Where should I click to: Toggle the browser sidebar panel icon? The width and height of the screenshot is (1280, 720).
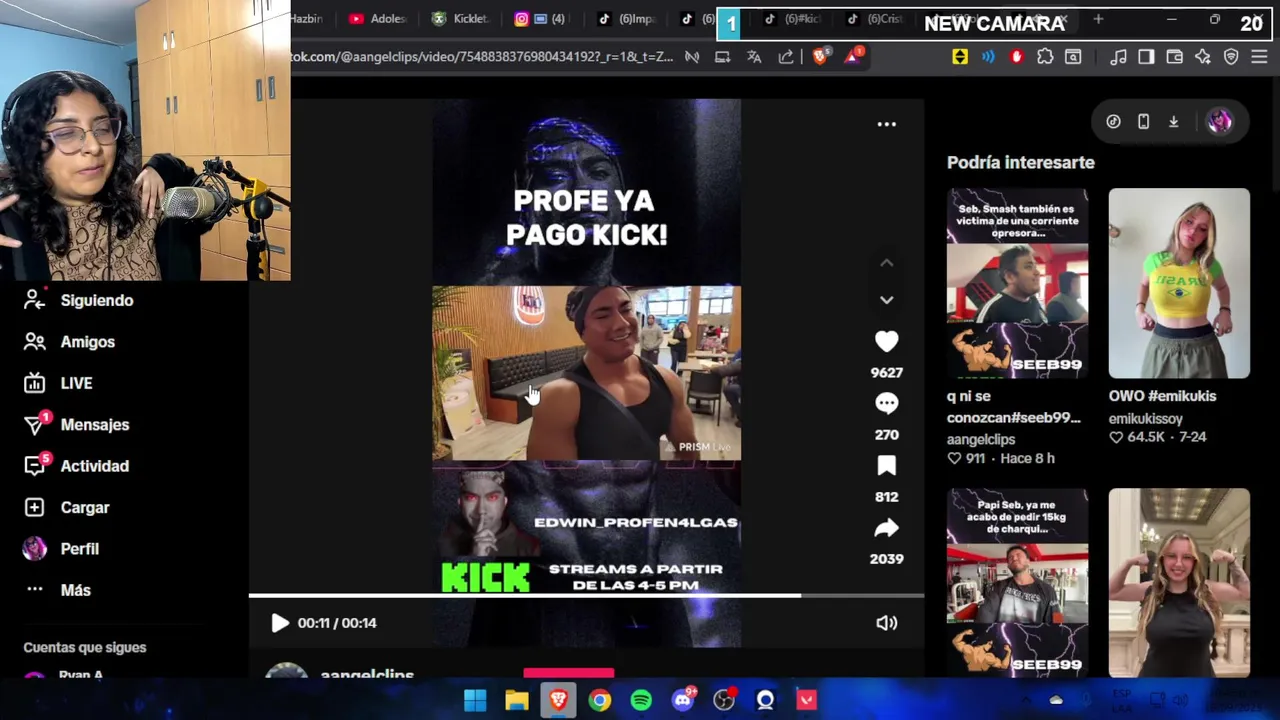click(1146, 57)
